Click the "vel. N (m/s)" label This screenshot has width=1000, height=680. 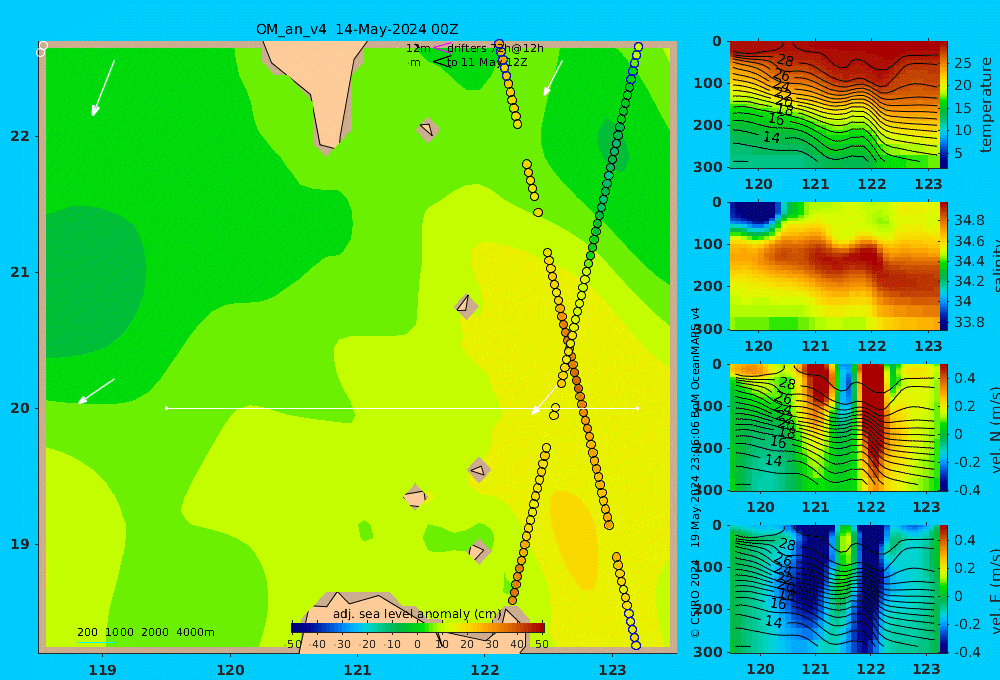tap(994, 429)
